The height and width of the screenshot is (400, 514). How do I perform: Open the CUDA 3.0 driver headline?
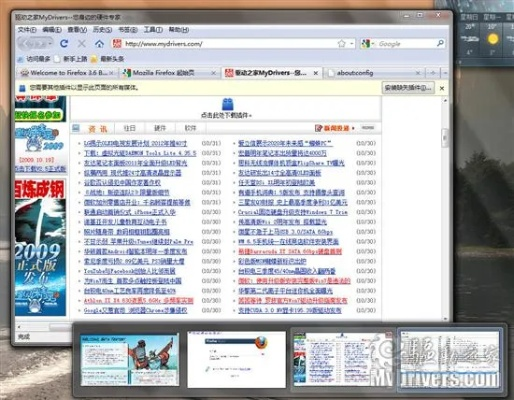[x=290, y=310]
